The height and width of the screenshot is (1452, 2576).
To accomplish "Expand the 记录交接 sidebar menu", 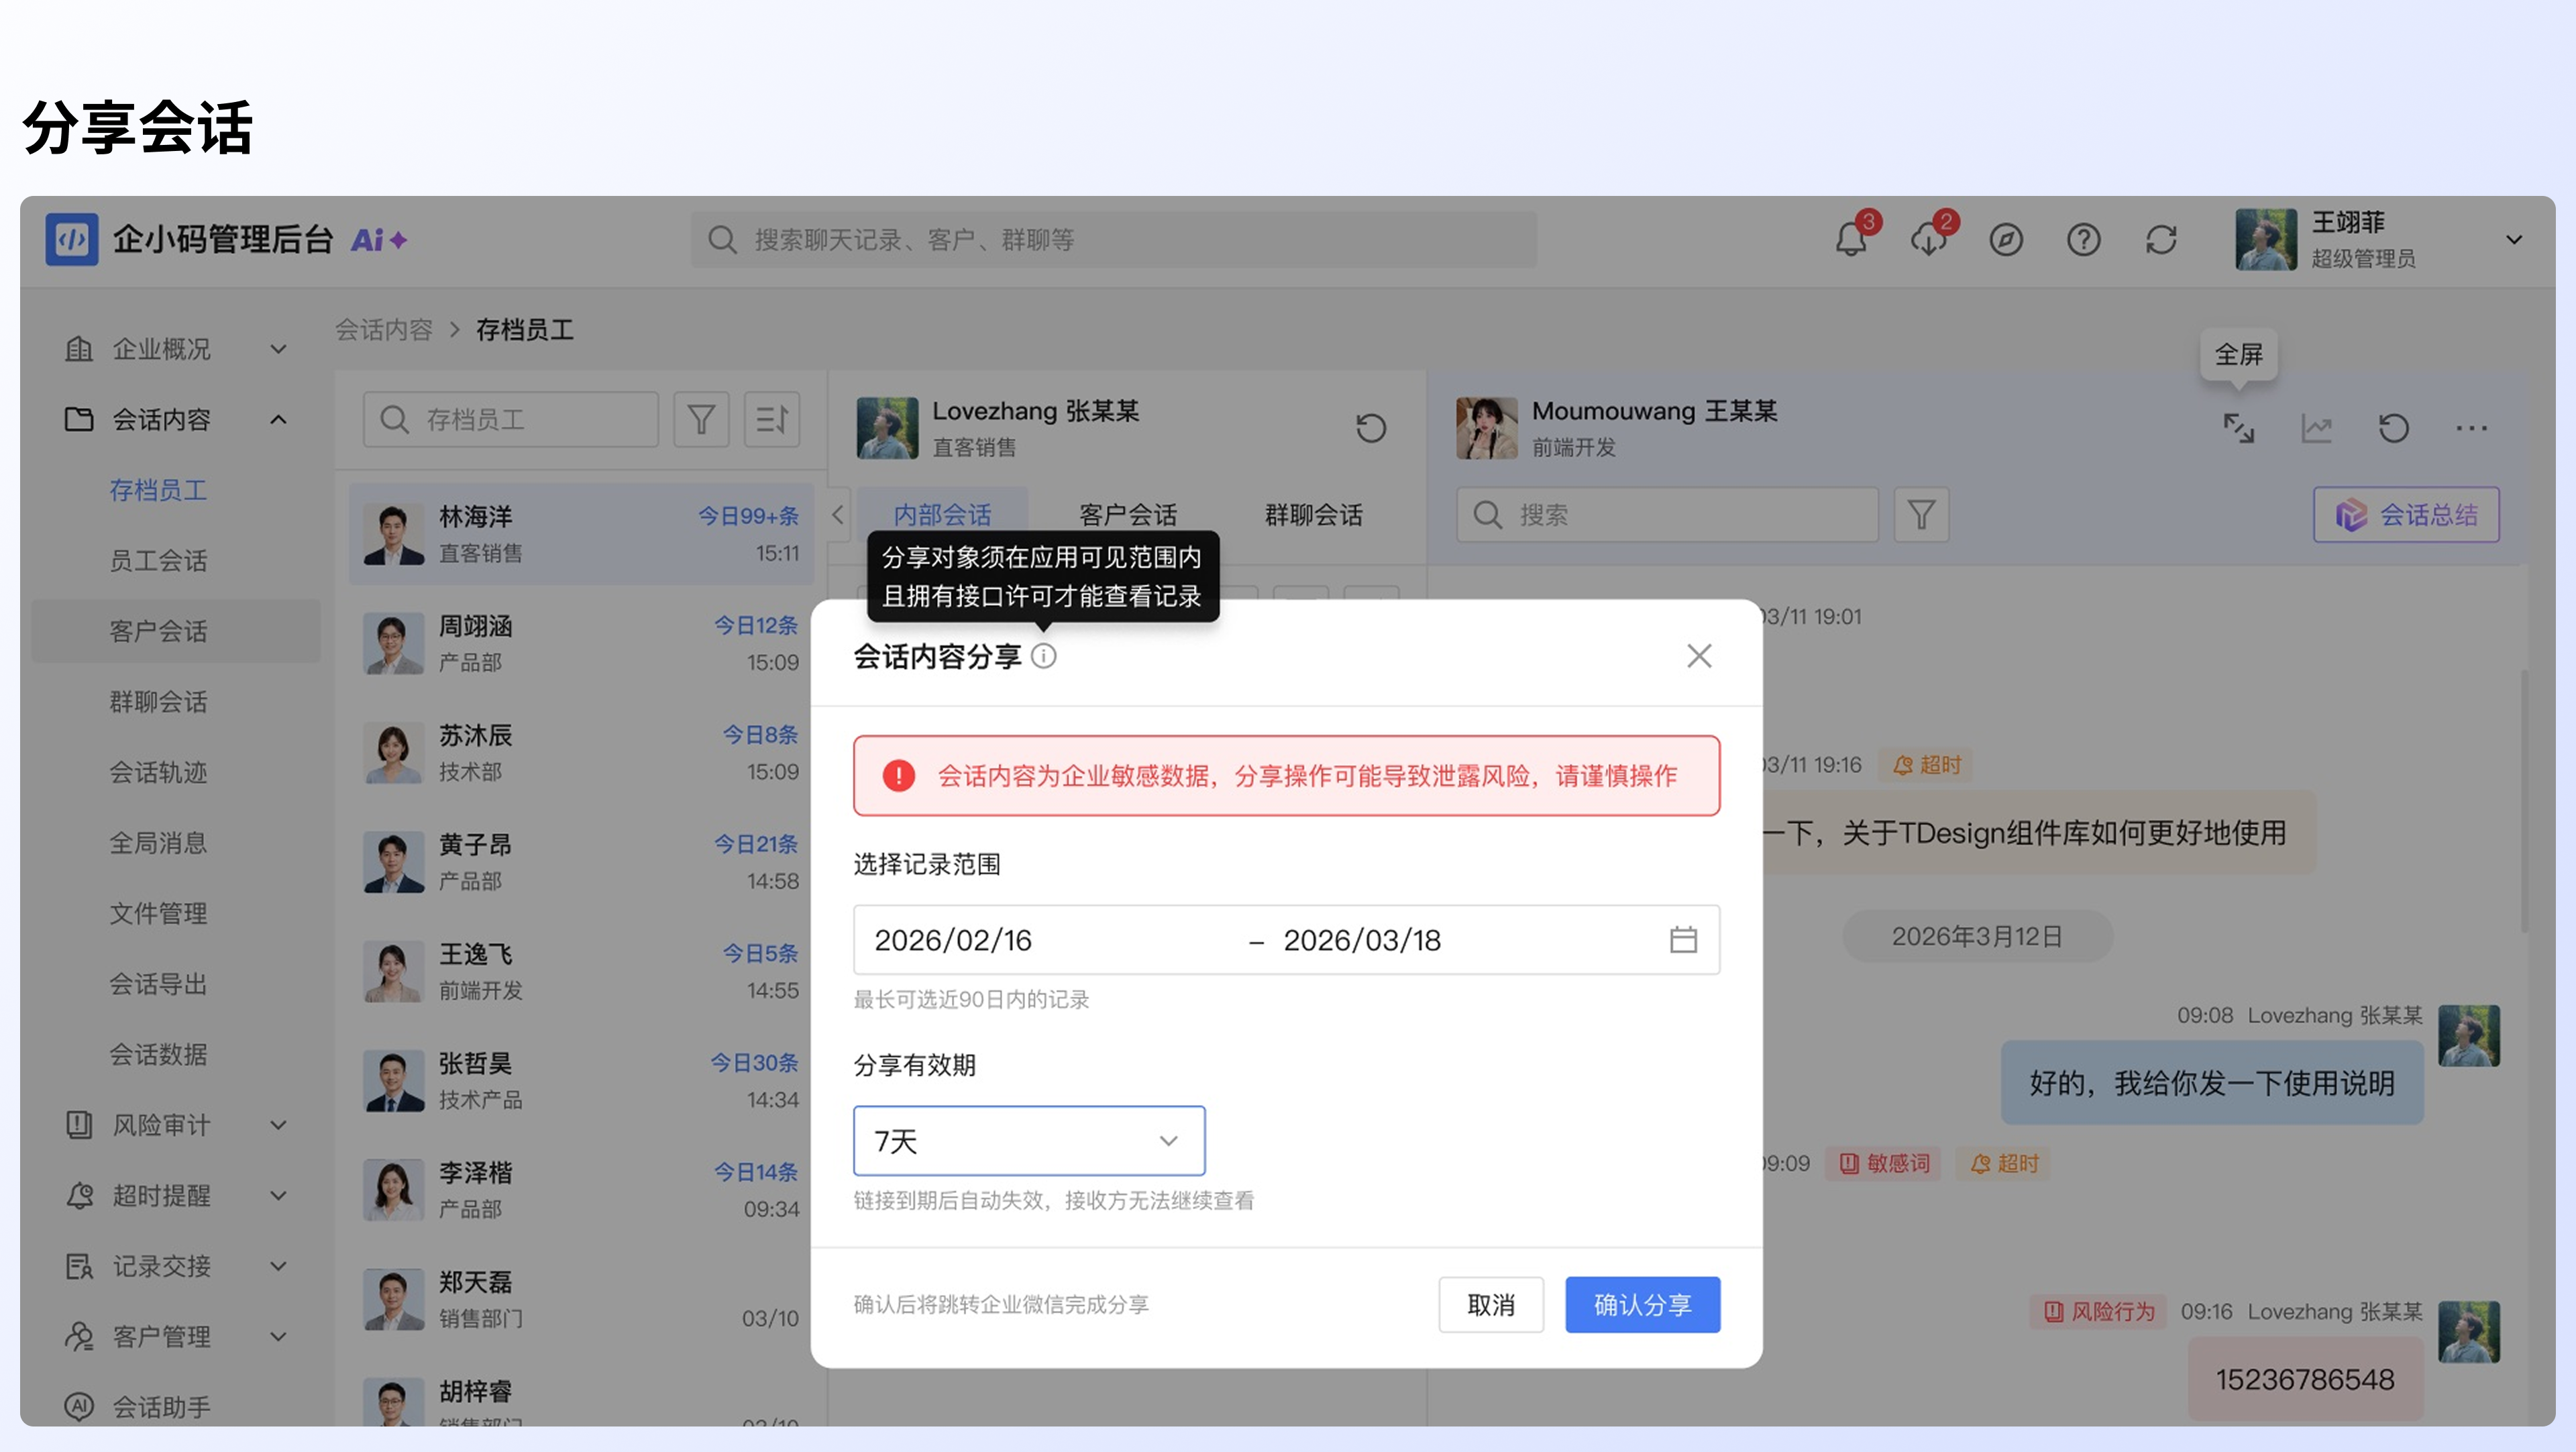I will pos(278,1266).
